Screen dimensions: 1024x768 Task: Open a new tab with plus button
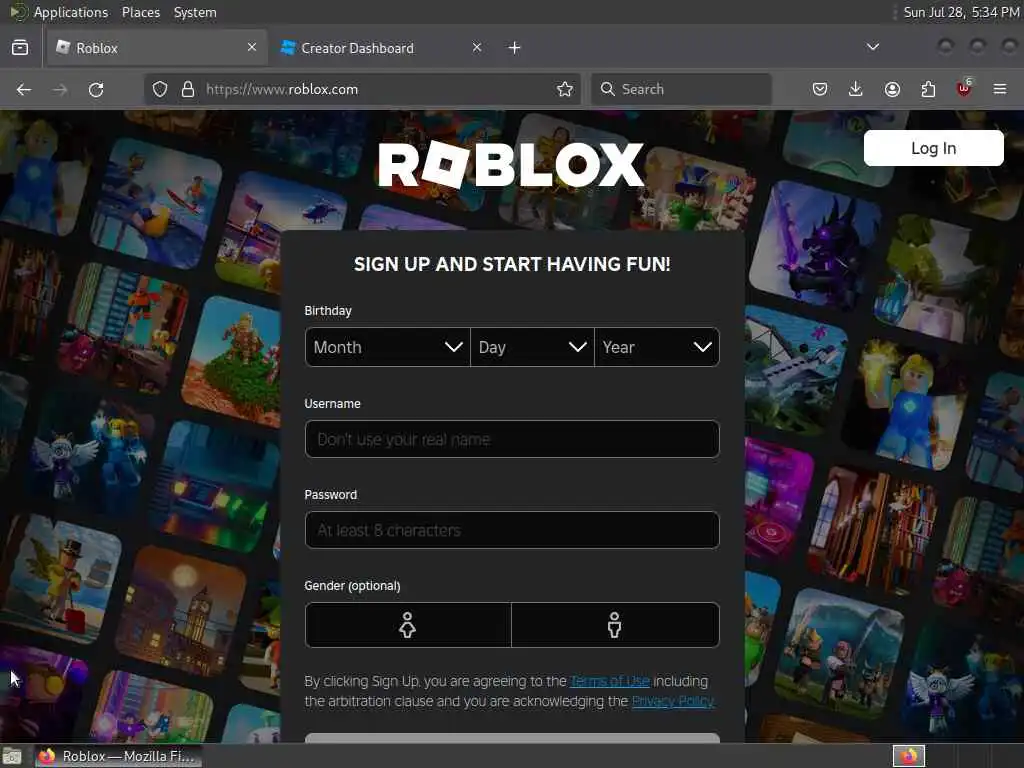pos(515,48)
